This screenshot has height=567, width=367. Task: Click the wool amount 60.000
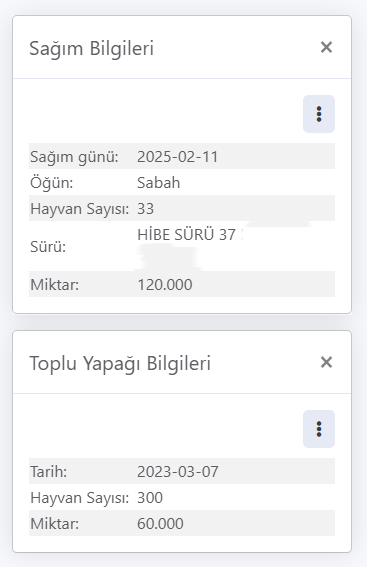(x=160, y=524)
